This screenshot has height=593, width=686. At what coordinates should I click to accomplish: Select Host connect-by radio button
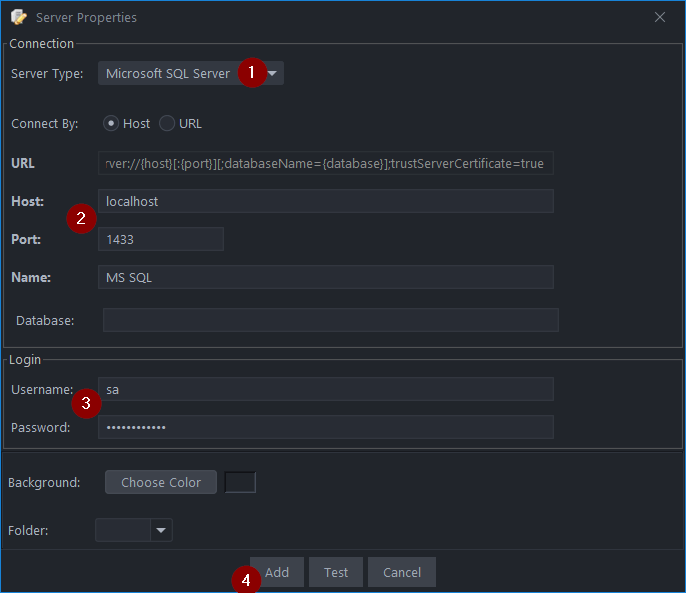[111, 123]
